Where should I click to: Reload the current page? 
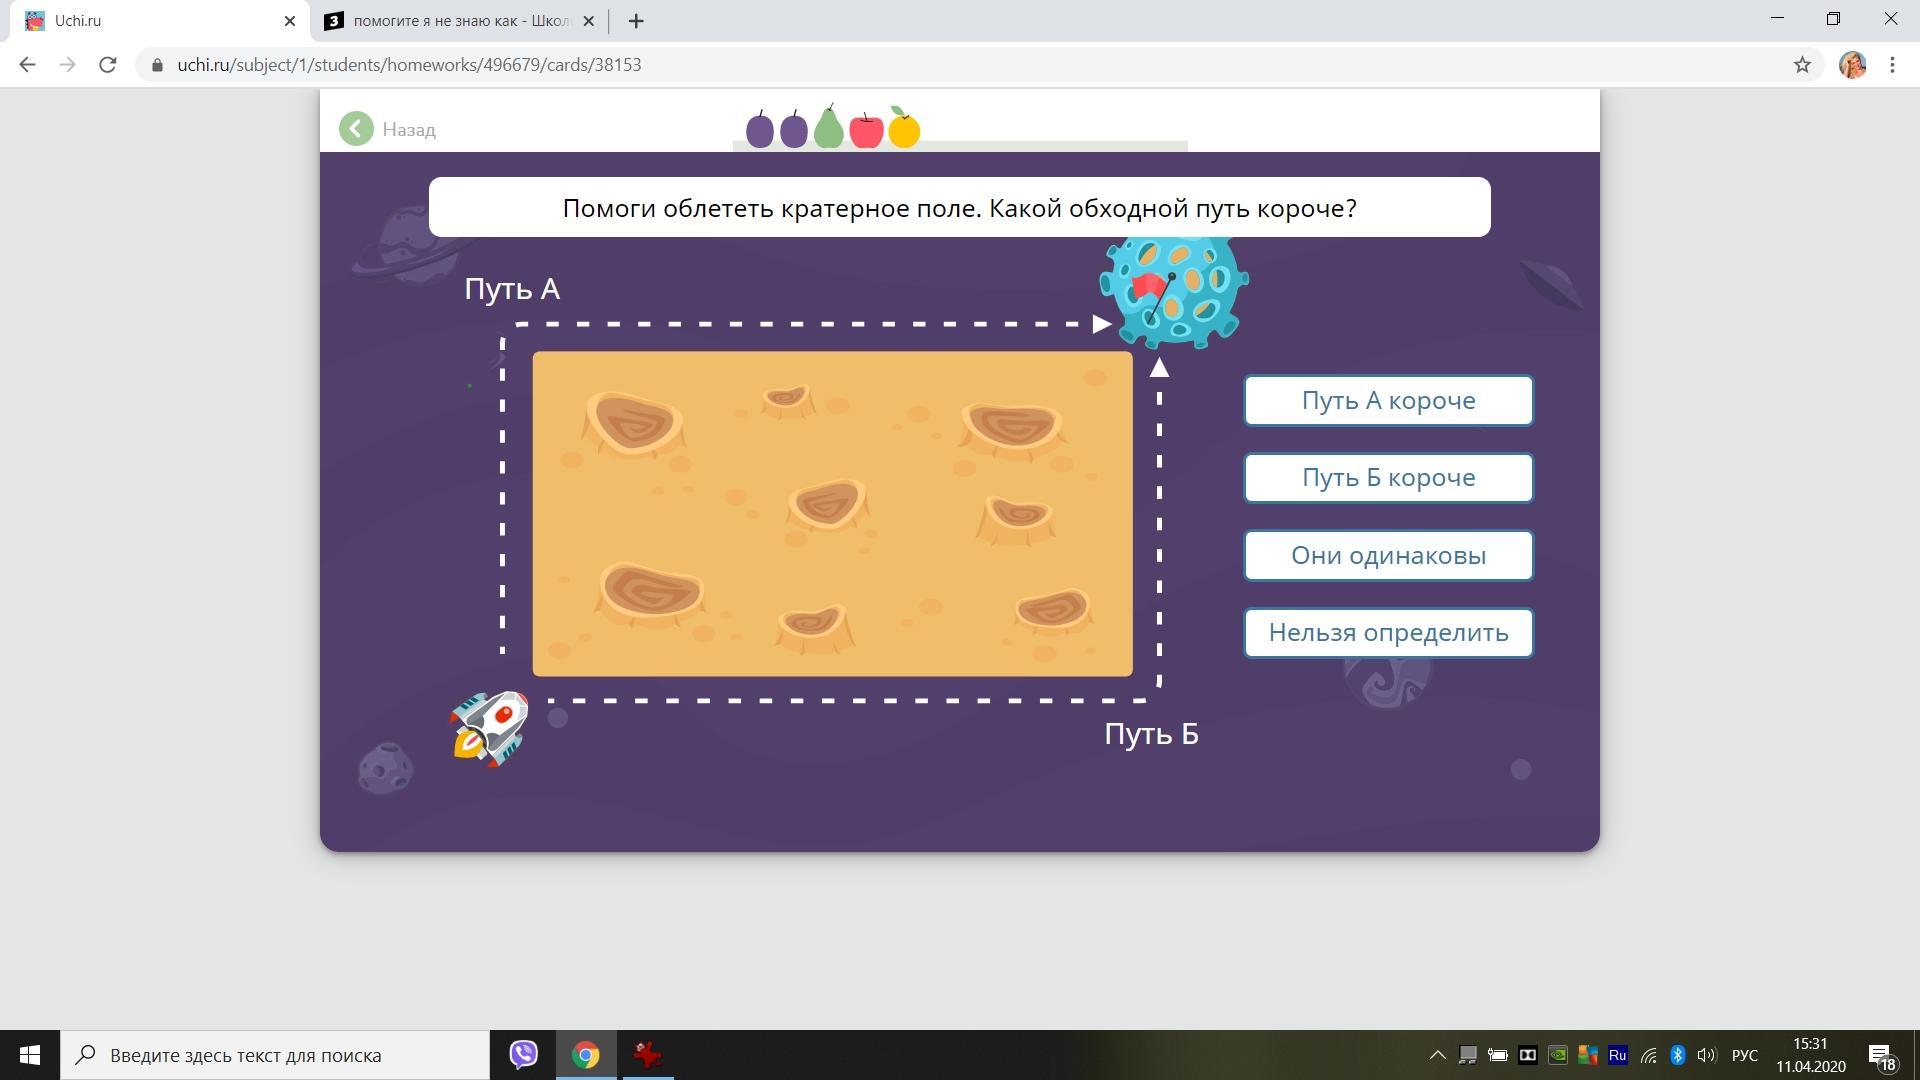click(108, 65)
